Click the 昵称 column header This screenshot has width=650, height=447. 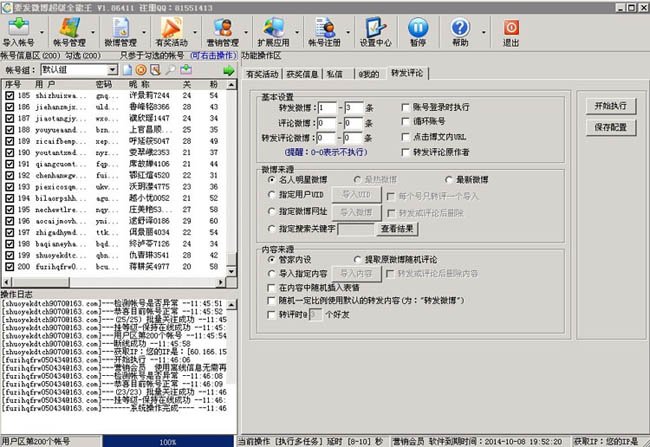click(139, 85)
